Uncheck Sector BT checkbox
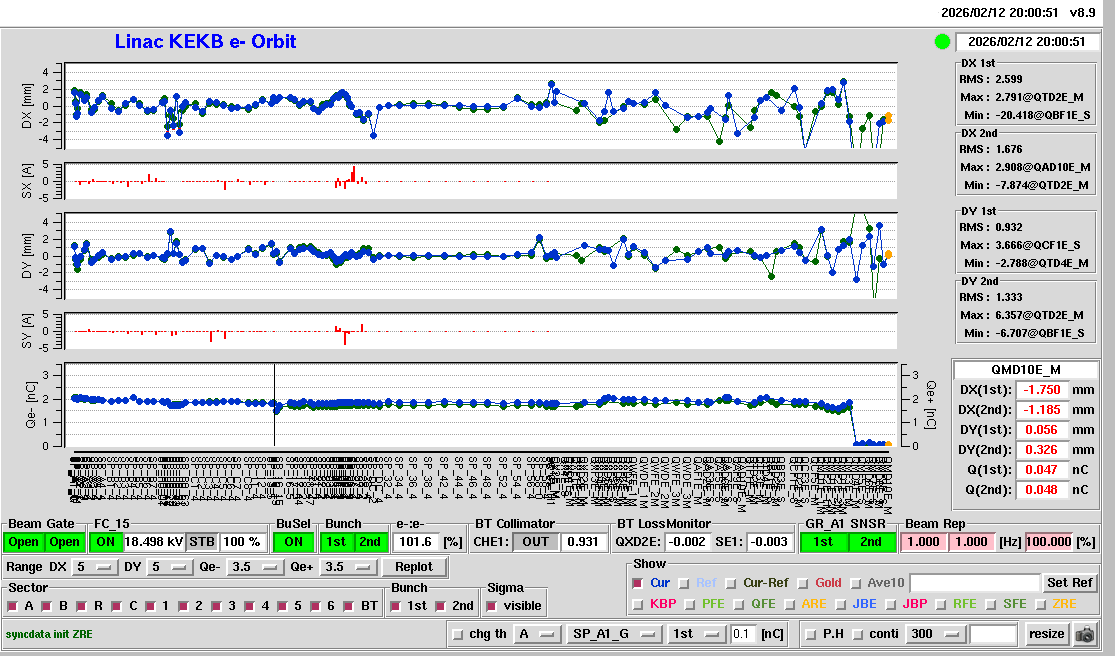This screenshot has height=656, width=1115. (x=349, y=606)
